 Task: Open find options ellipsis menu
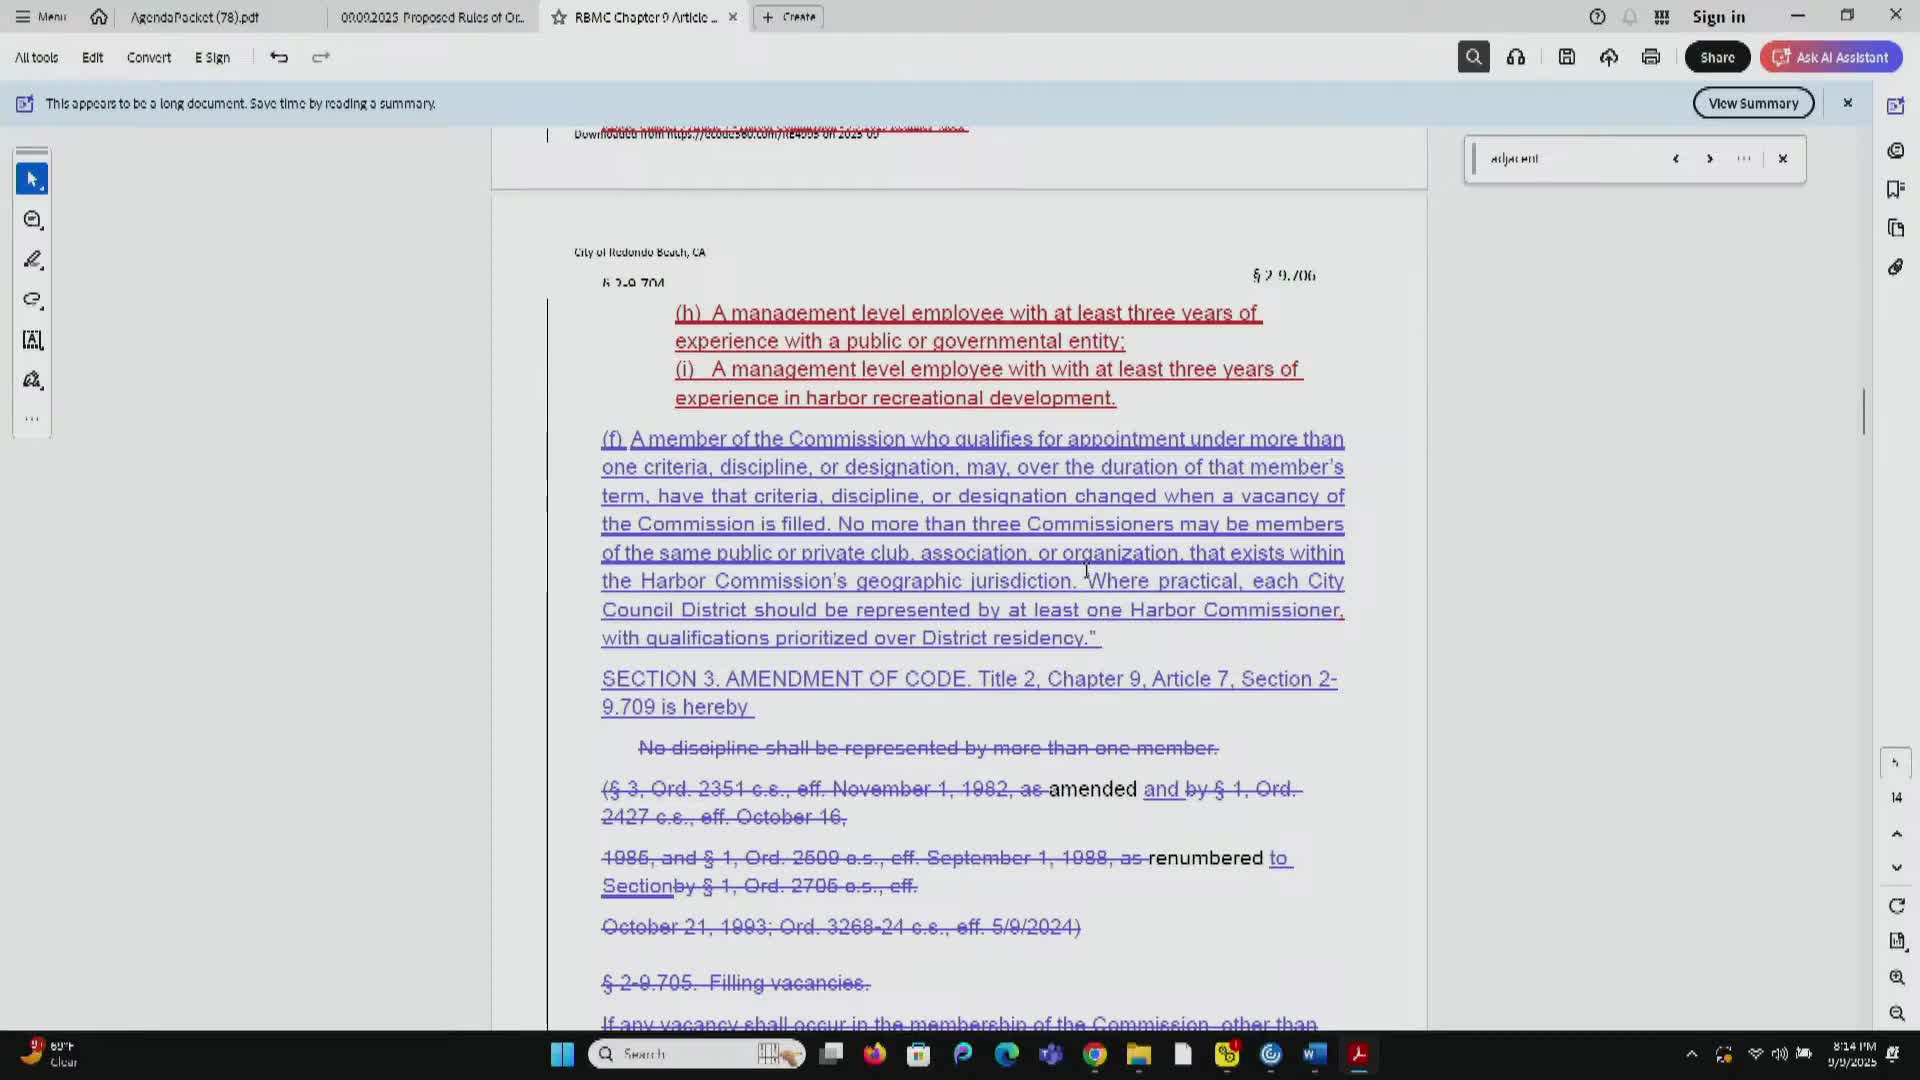[1744, 159]
